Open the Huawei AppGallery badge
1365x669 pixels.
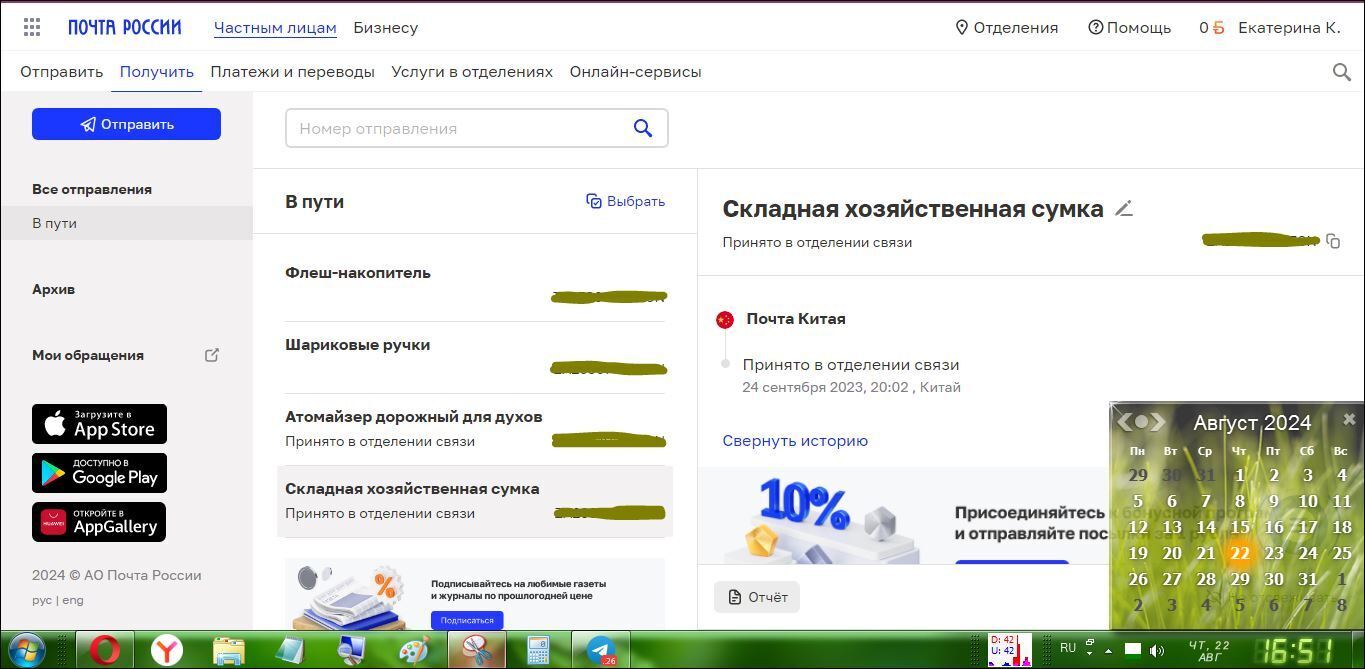coord(99,522)
